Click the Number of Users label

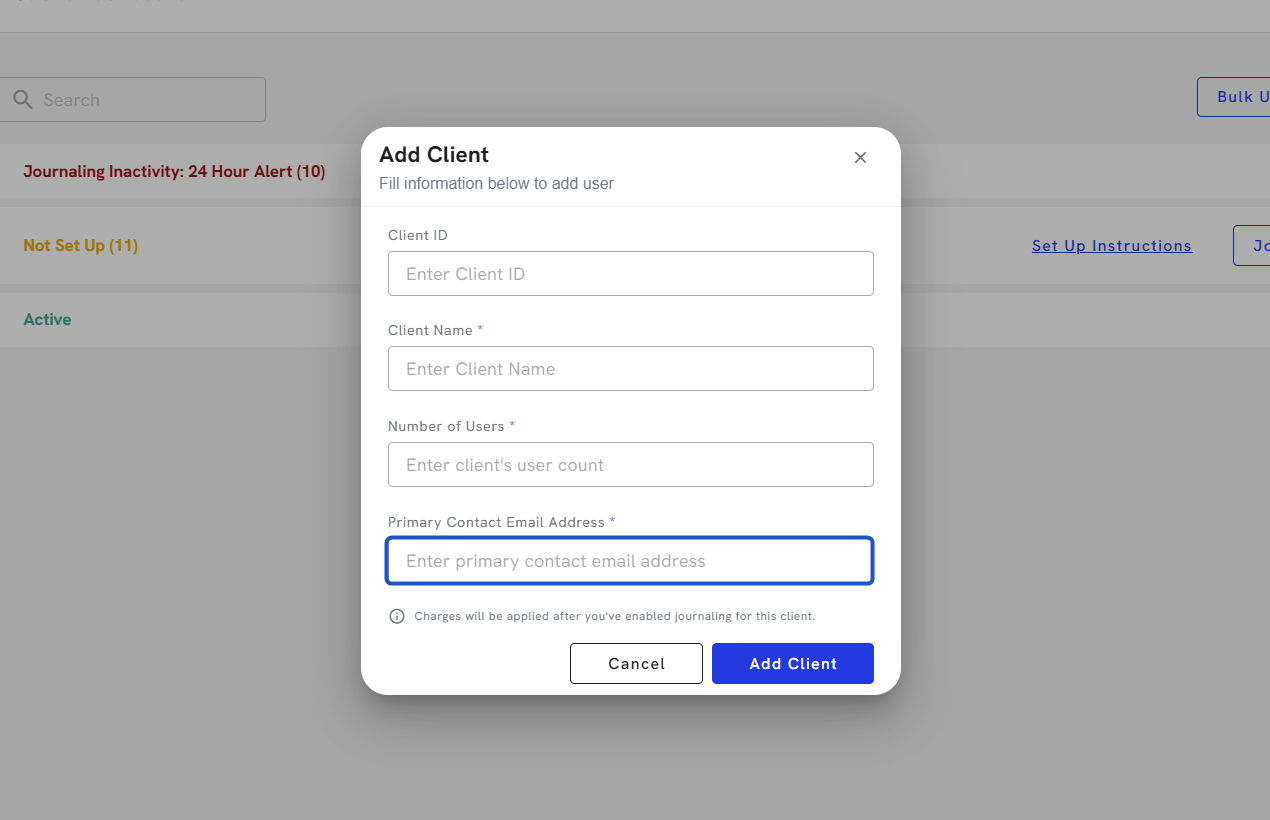coord(446,426)
